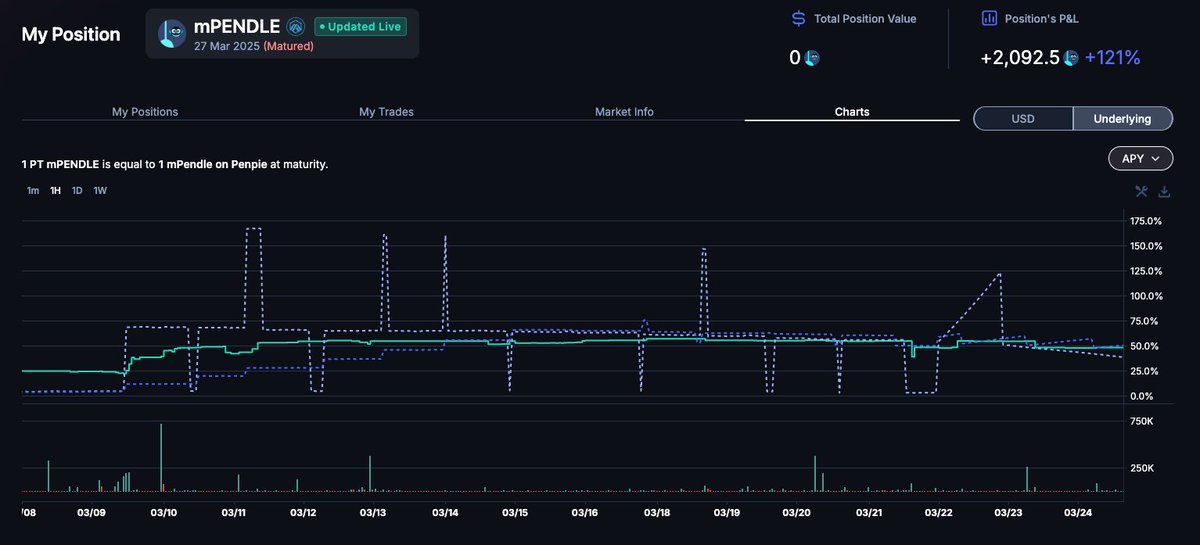Switch the value display to USD

click(1023, 119)
